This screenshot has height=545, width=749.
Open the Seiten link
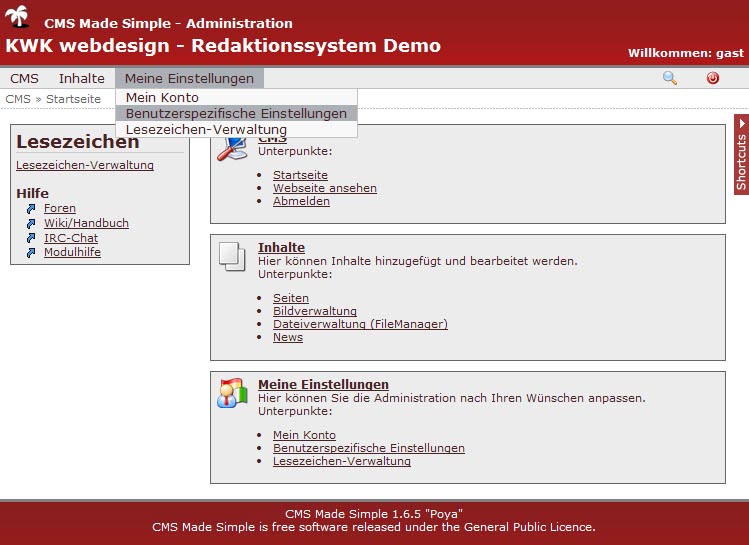pos(291,298)
